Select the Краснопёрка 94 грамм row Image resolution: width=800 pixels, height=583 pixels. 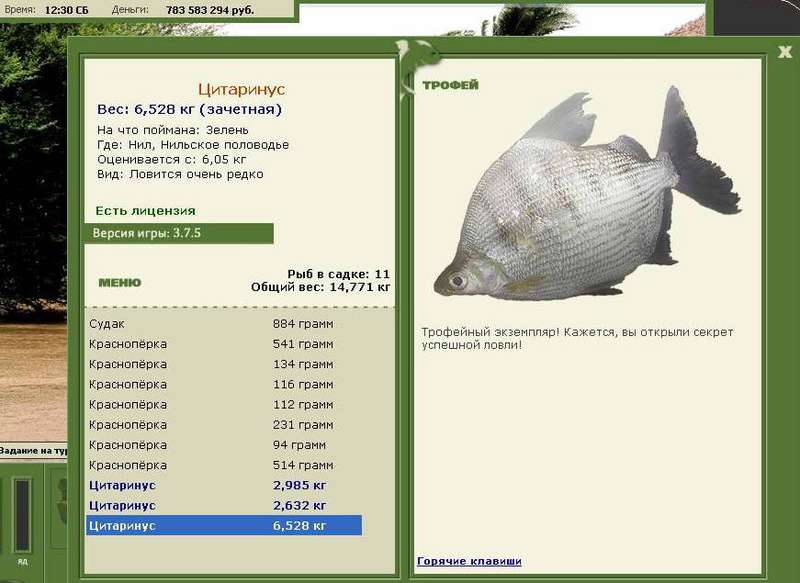coord(224,445)
